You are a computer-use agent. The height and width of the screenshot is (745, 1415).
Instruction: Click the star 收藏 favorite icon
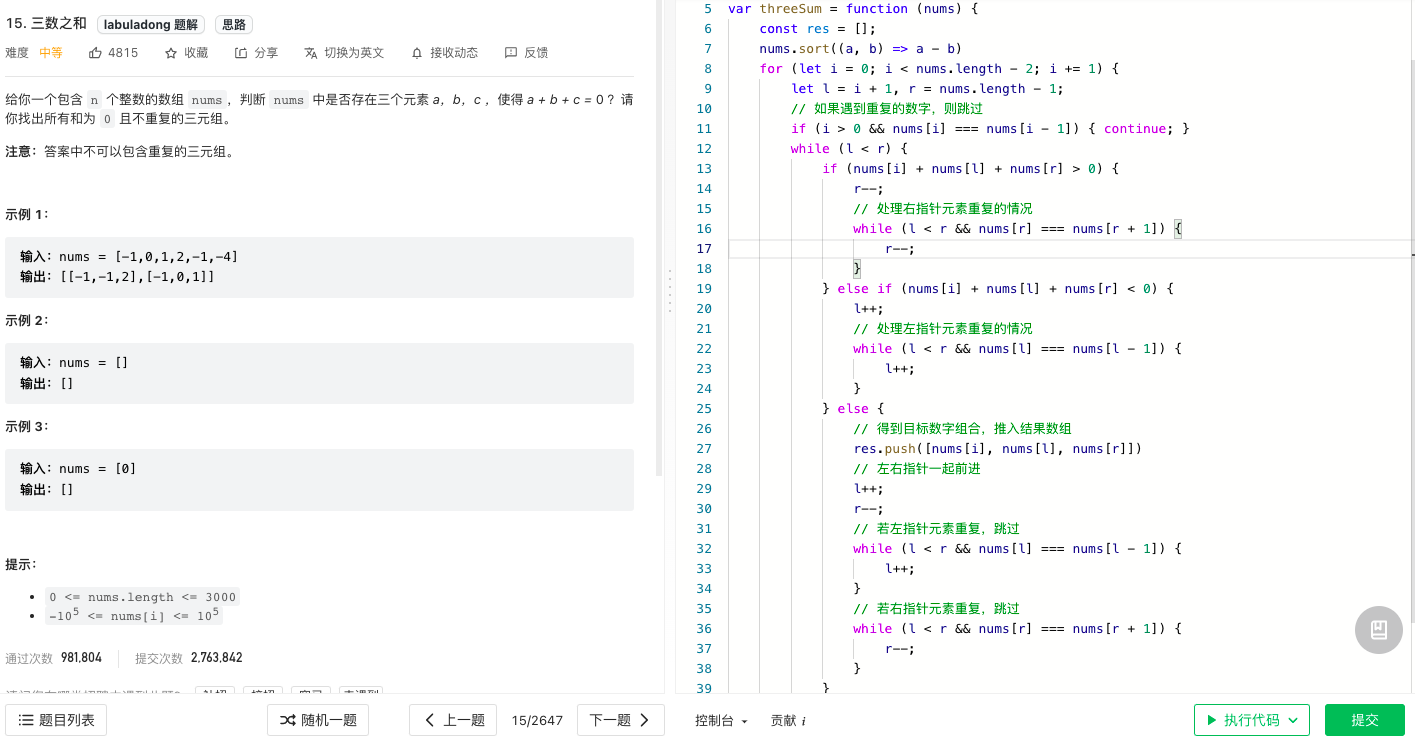pos(171,53)
